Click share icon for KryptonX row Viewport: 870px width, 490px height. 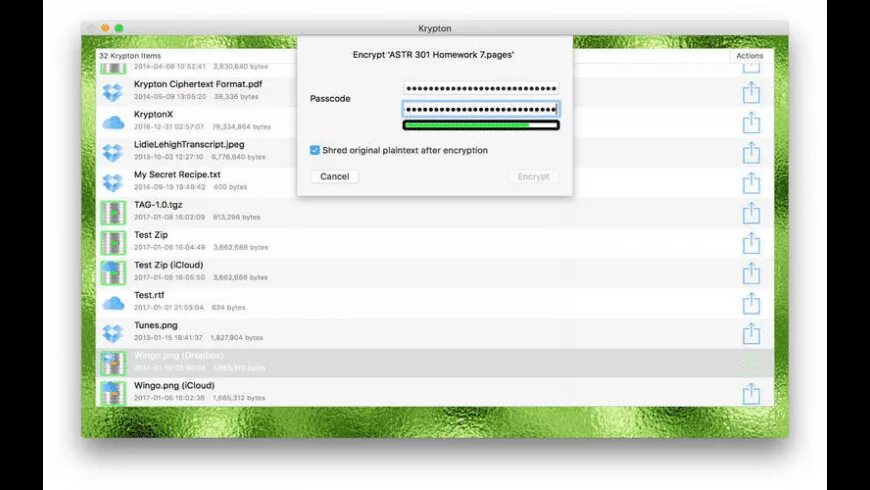click(x=751, y=122)
